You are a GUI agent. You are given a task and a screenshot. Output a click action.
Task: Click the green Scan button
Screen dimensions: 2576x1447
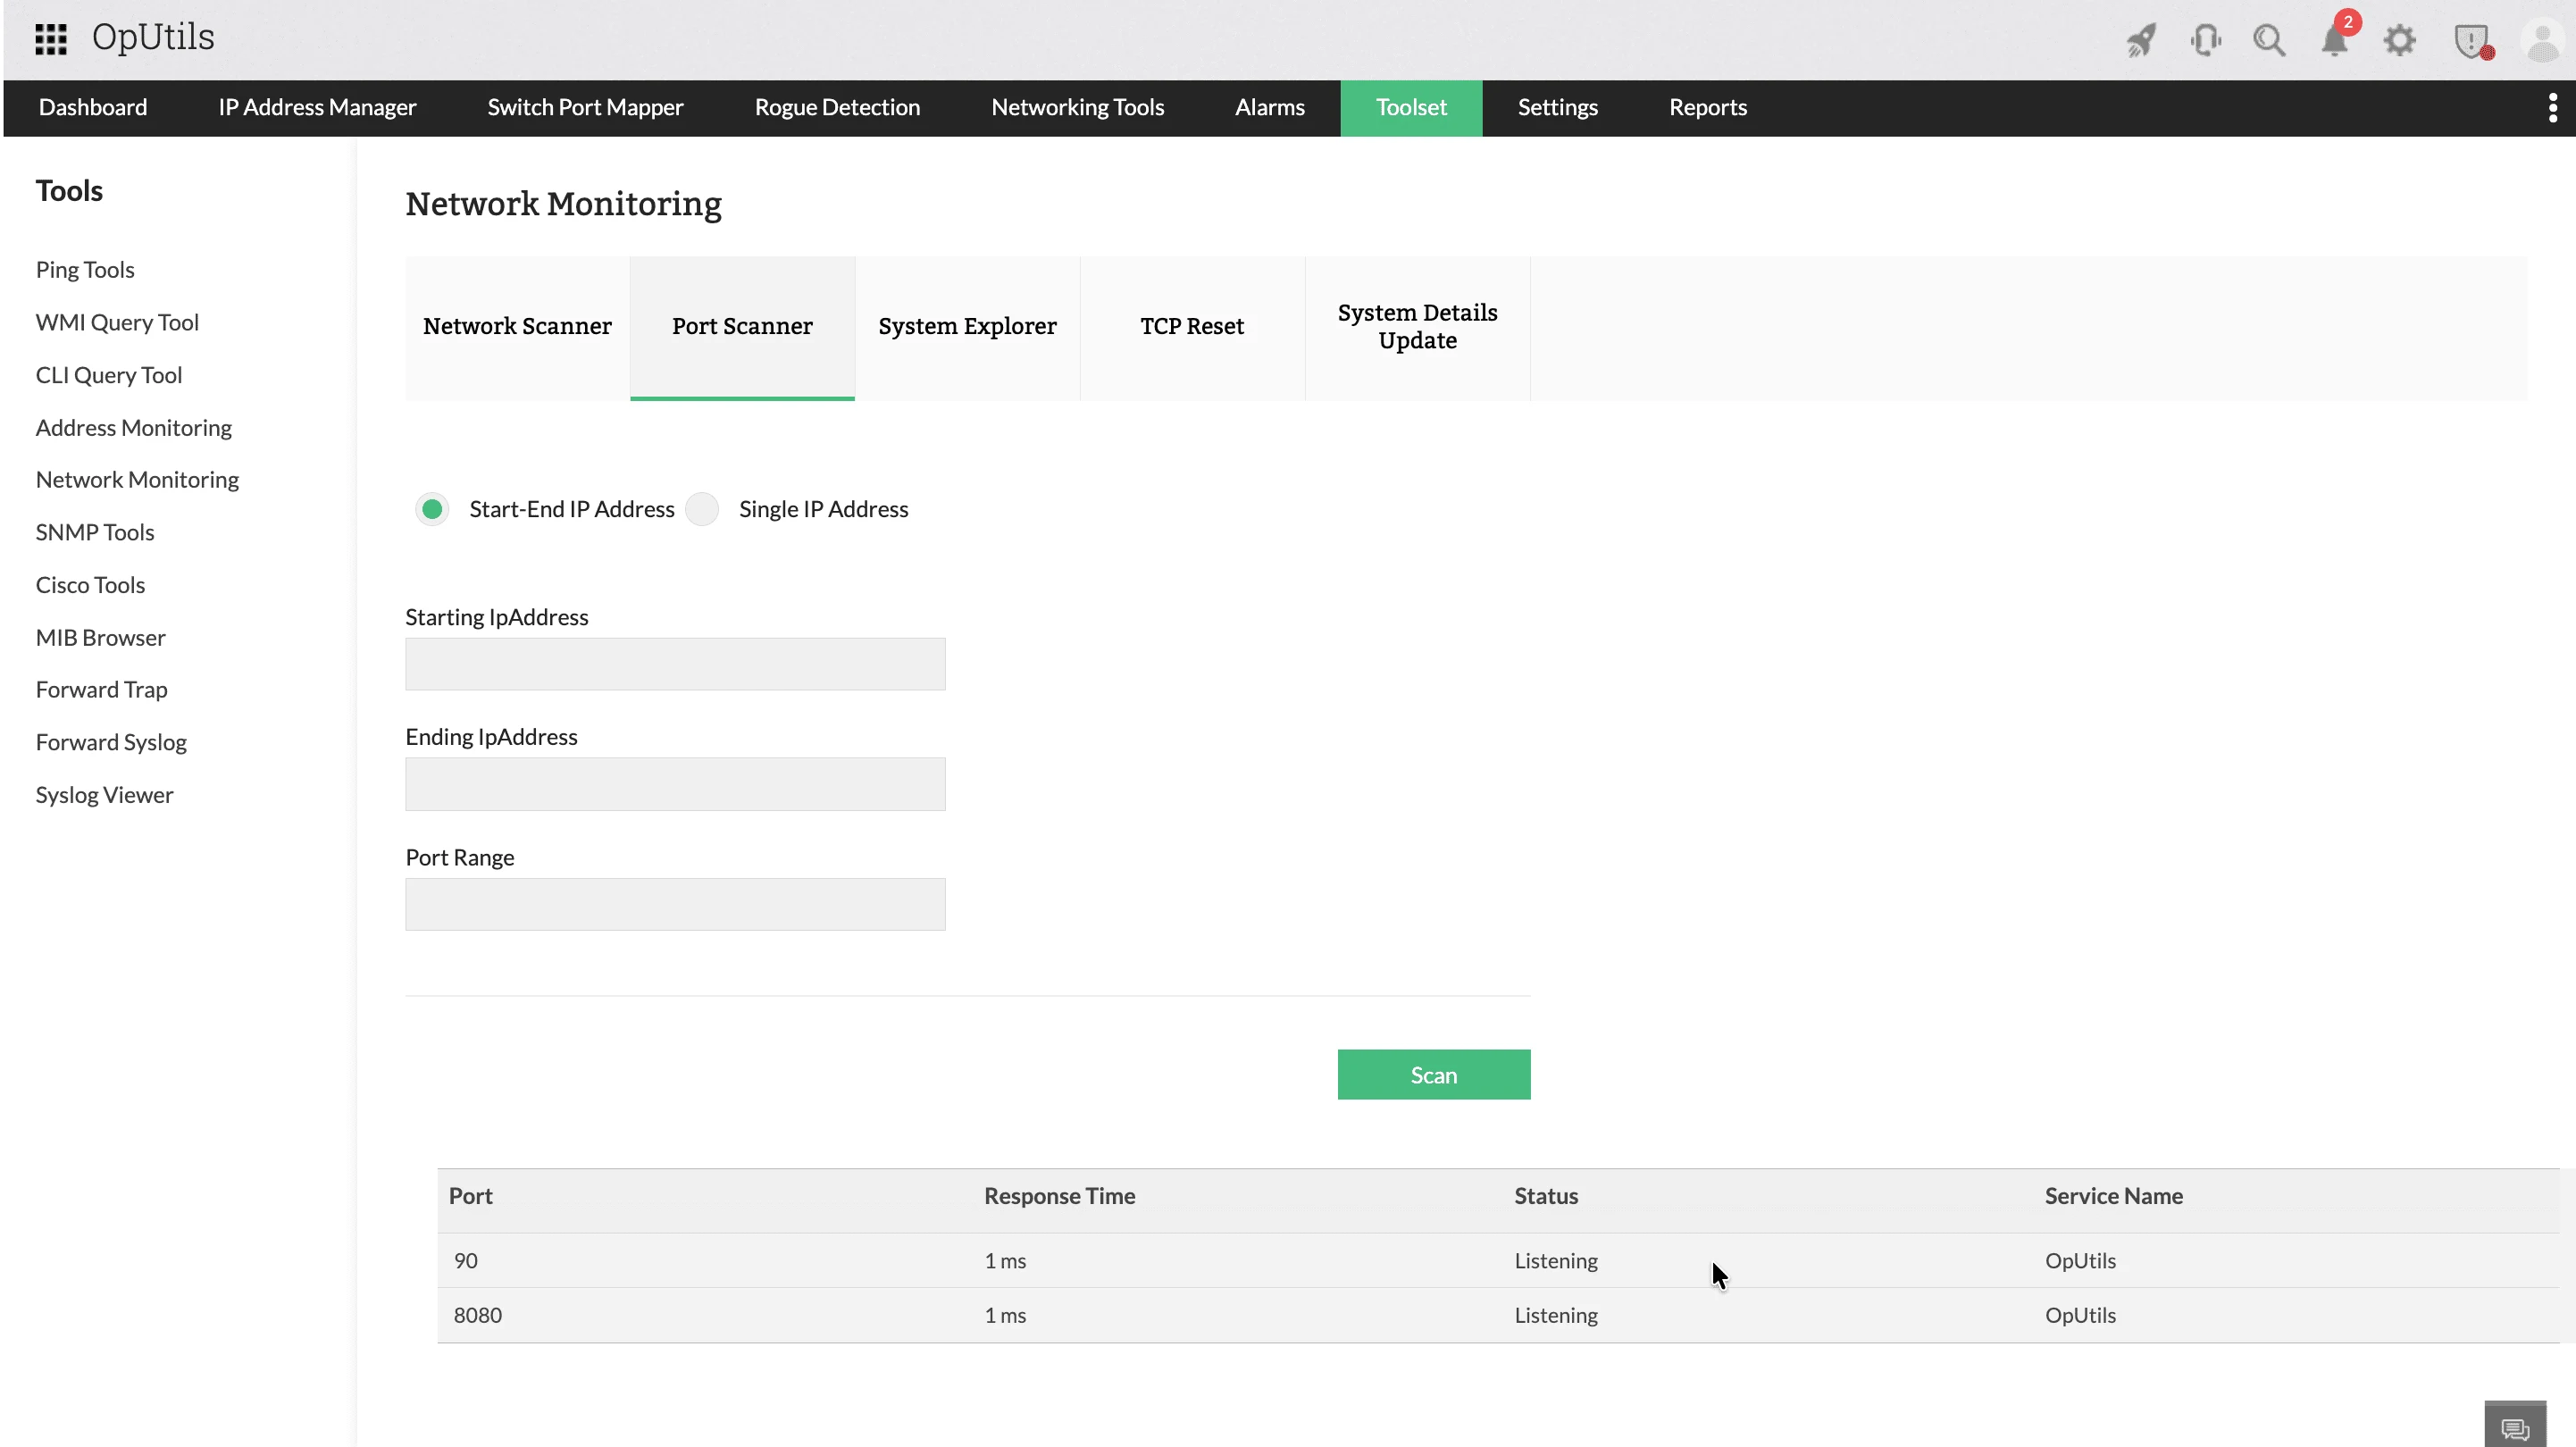point(1433,1075)
